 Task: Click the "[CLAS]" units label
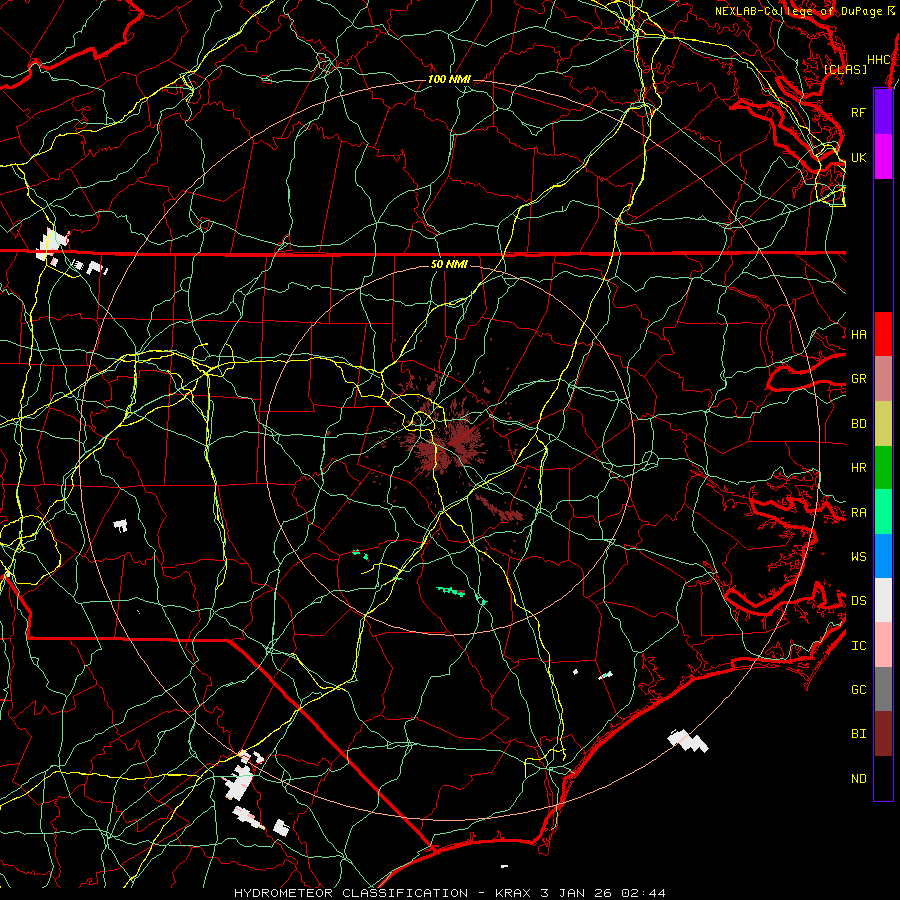click(x=845, y=69)
